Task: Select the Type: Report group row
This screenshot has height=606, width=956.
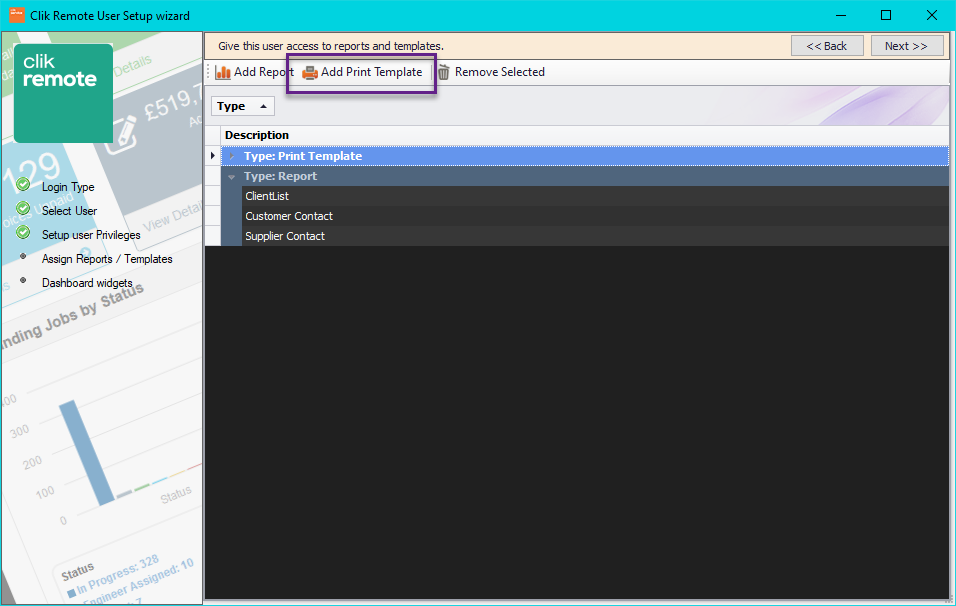Action: [x=585, y=176]
